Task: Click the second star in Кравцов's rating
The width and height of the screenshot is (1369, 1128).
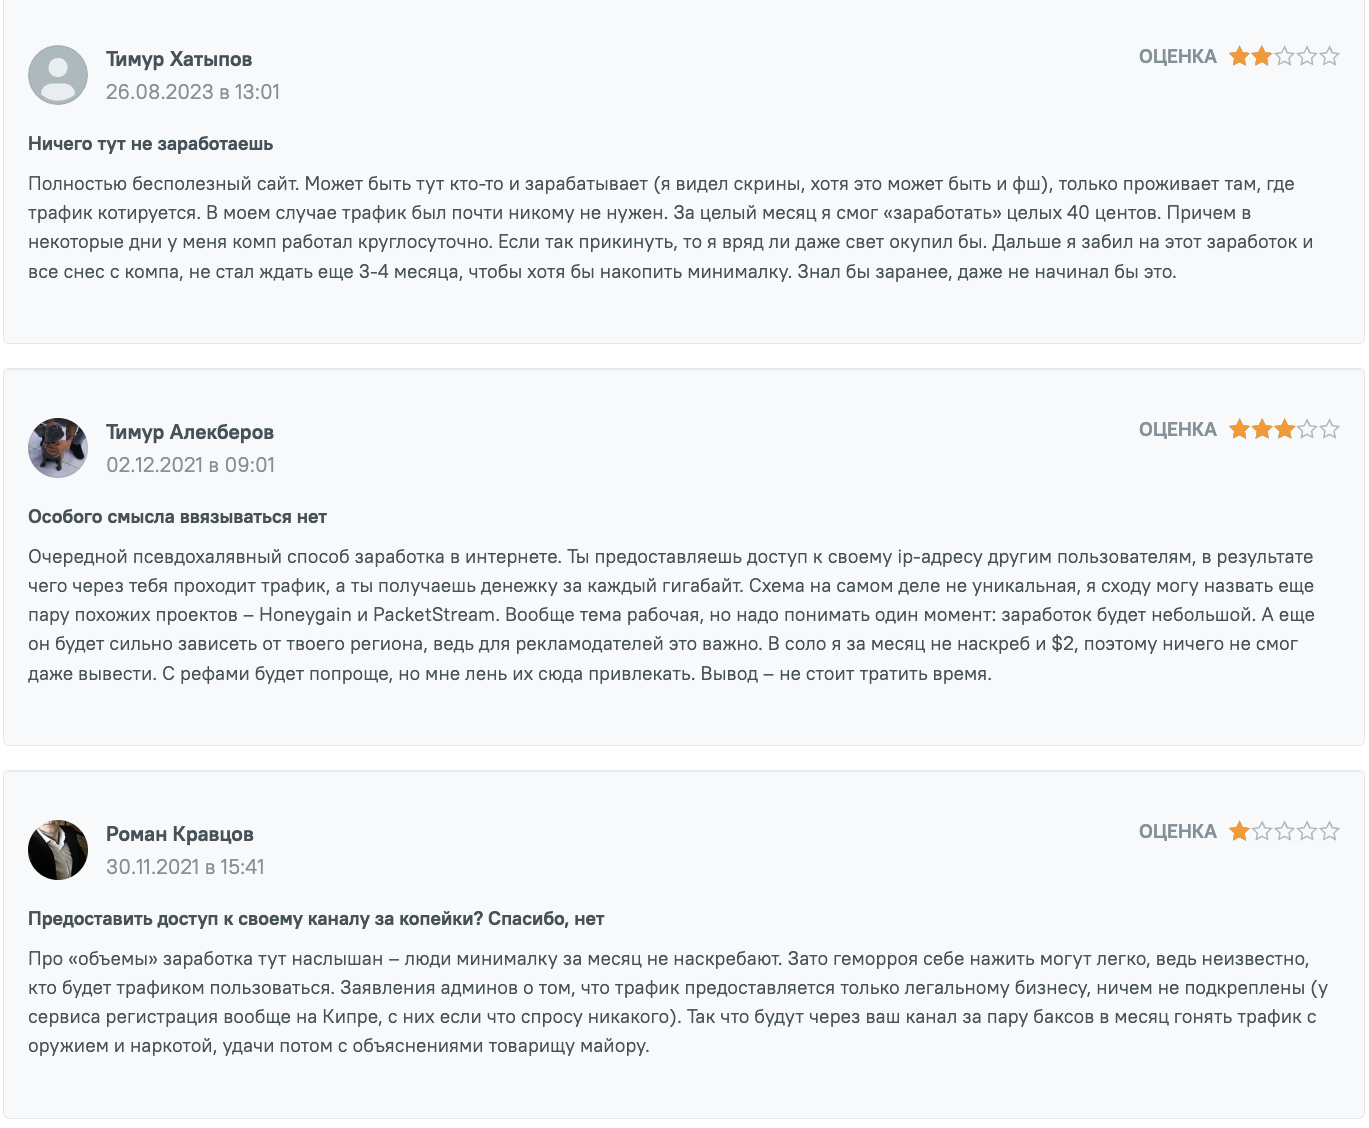Action: pos(1262,832)
